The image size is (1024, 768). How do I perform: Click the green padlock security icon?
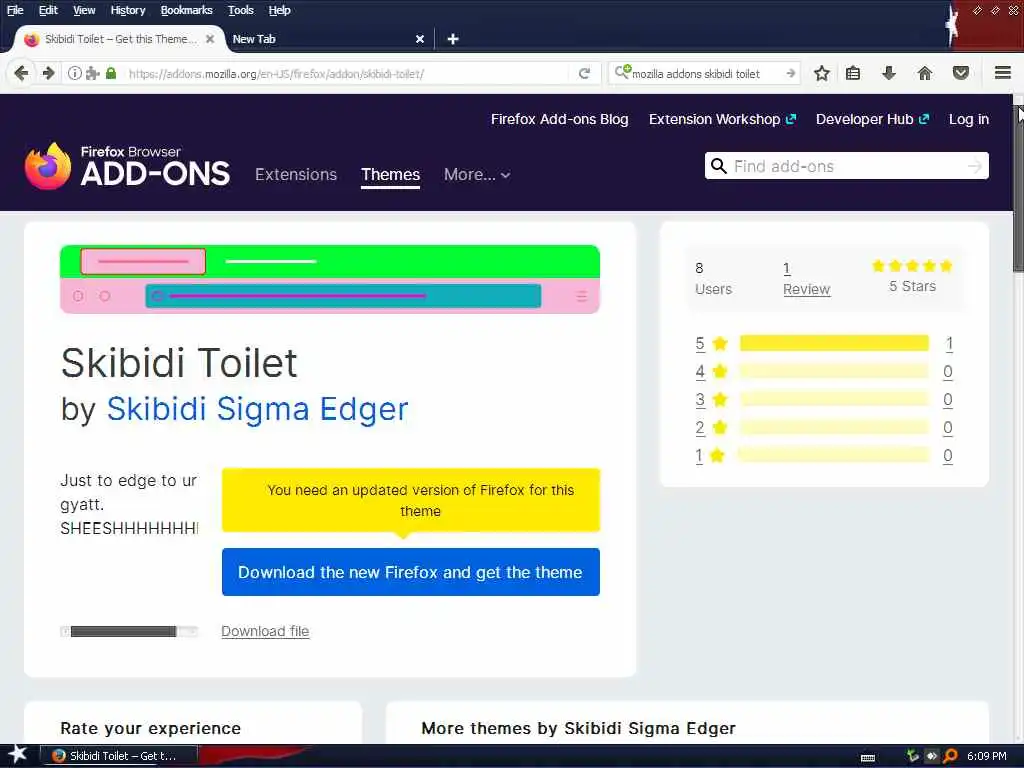click(x=111, y=73)
